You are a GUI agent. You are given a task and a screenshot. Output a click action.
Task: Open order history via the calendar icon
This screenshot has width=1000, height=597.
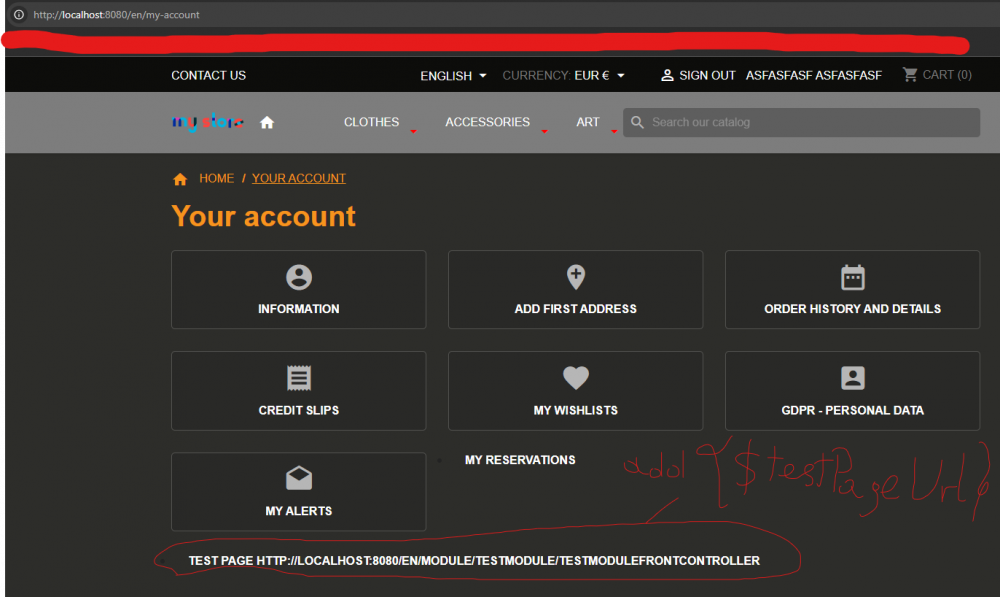point(852,277)
